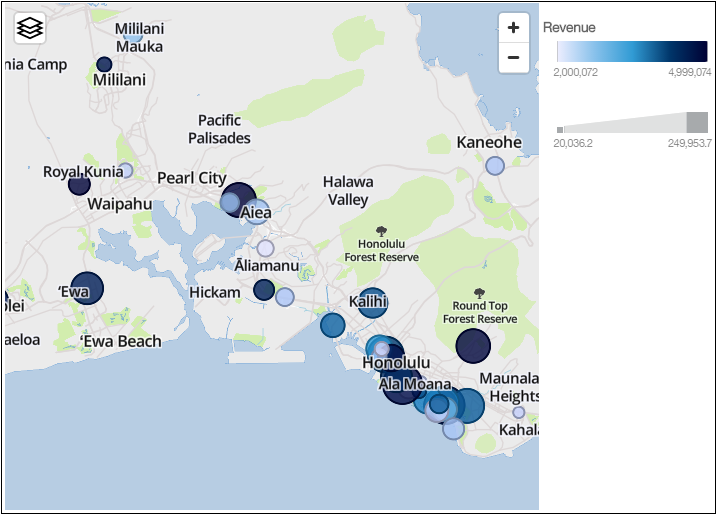The image size is (720, 517).
Task: Click the large dark bubble near Pearl City
Action: coord(240,199)
